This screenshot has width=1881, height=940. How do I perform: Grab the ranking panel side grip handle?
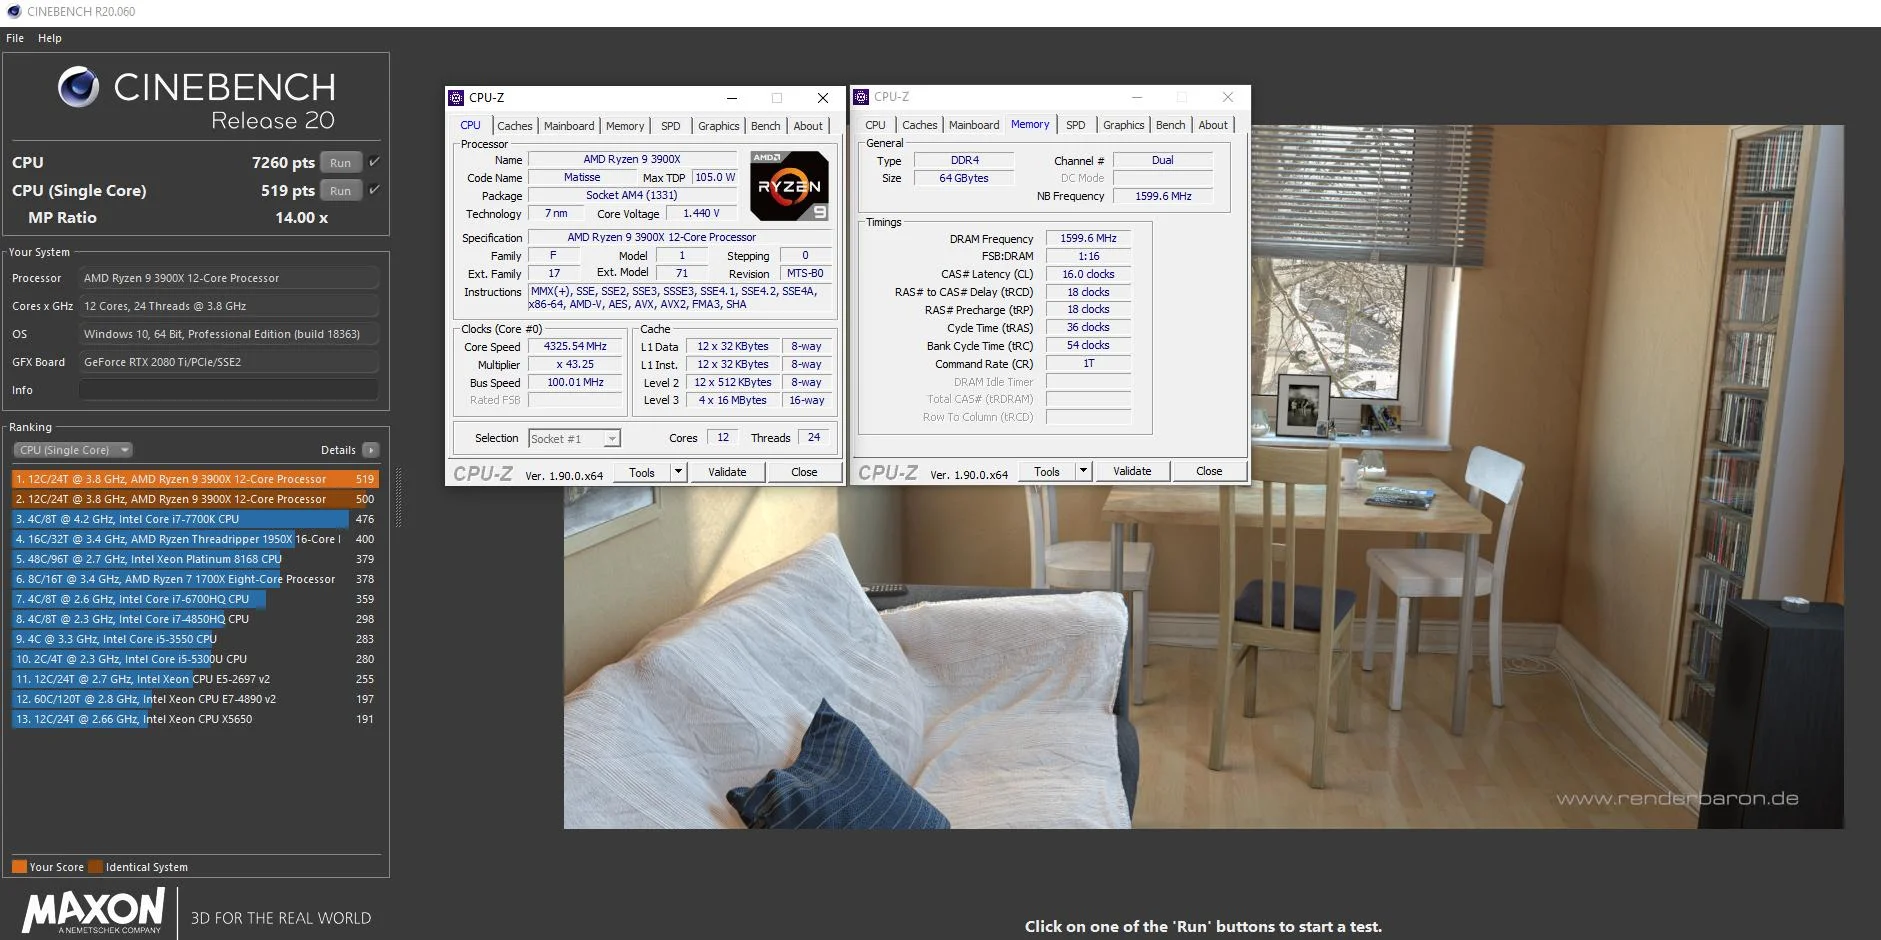coord(399,497)
